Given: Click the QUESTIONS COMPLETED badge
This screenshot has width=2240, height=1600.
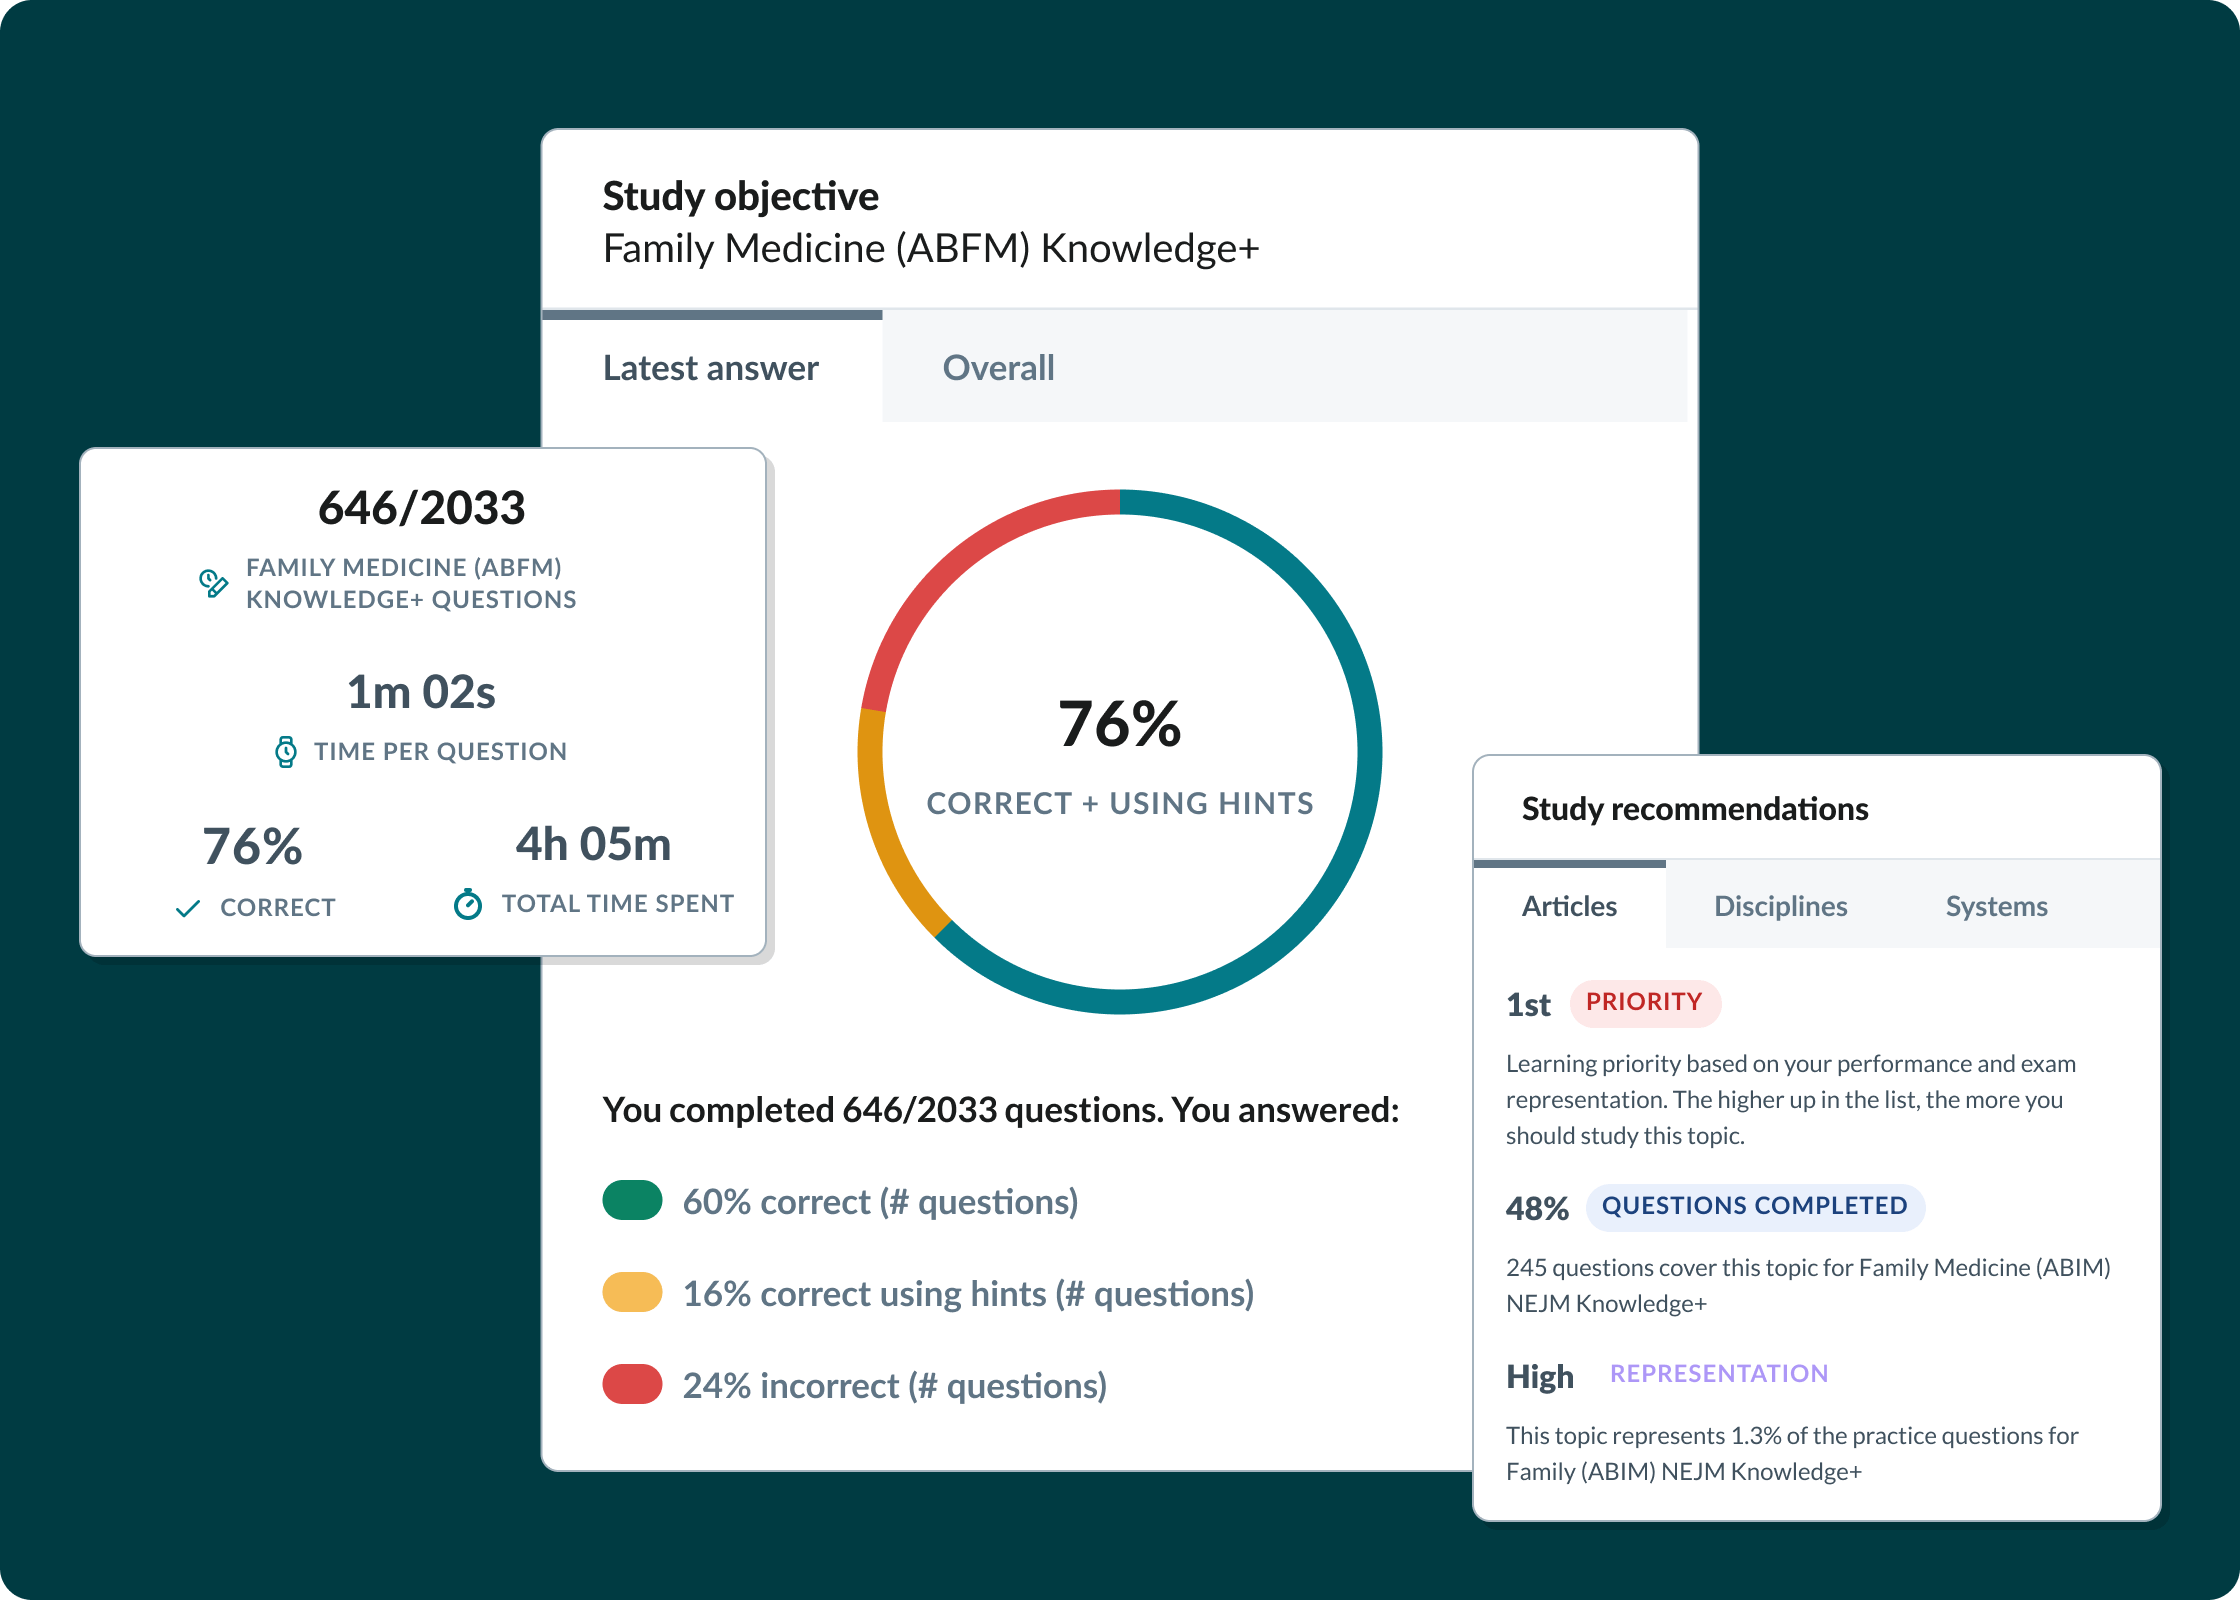Looking at the screenshot, I should tap(1754, 1207).
